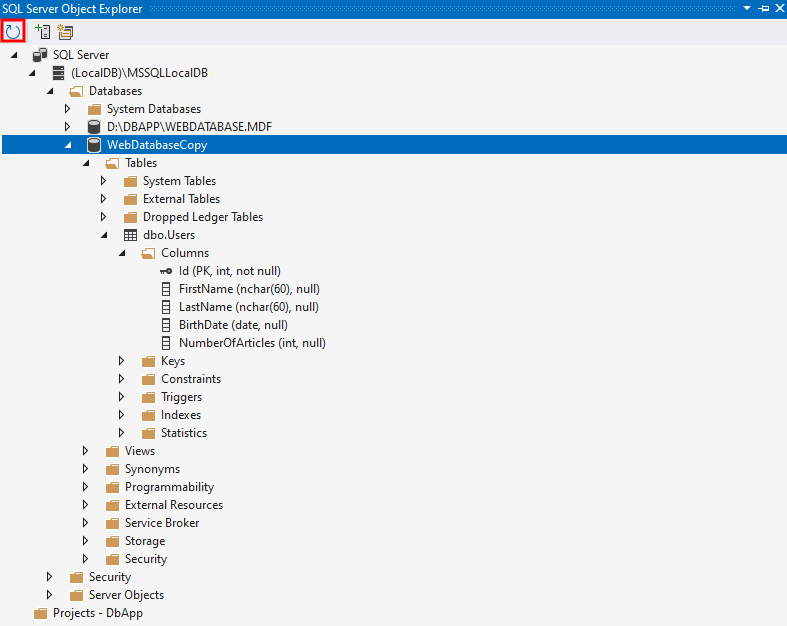Image resolution: width=787 pixels, height=626 pixels.
Task: Click the Projects - DbApp folder icon
Action: [x=40, y=613]
